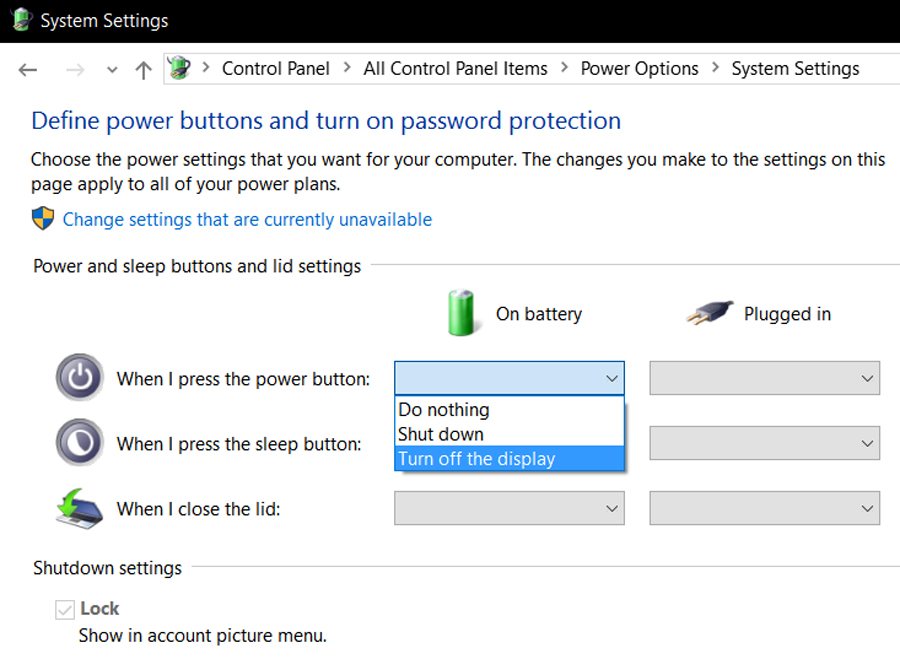
Task: Click the green battery icon
Action: tap(461, 313)
